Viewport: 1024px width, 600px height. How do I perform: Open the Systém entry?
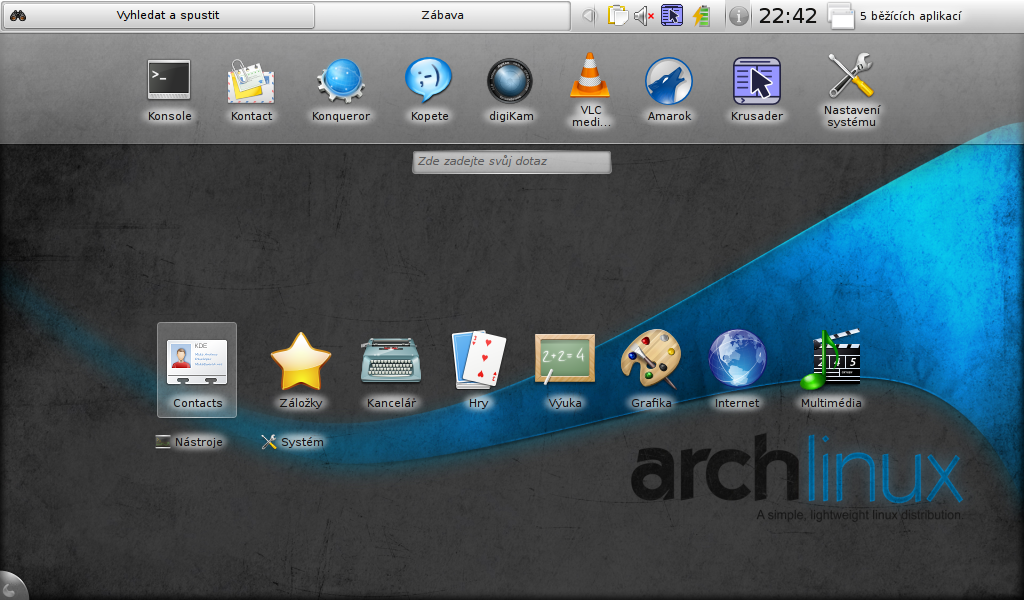pyautogui.click(x=293, y=442)
